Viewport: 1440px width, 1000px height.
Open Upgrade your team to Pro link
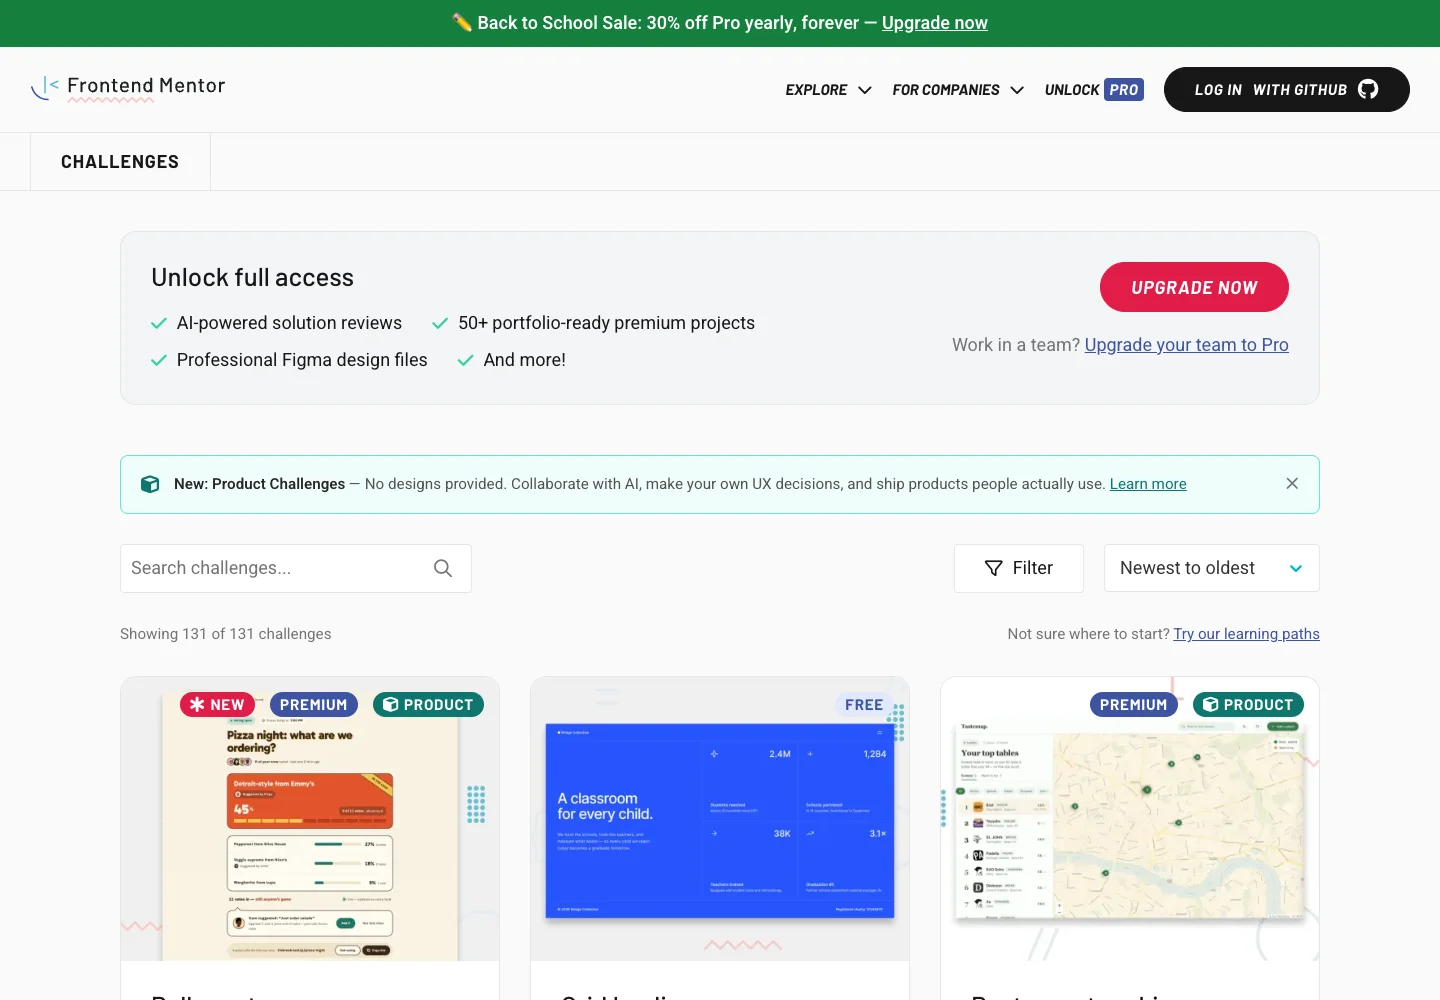1186,345
